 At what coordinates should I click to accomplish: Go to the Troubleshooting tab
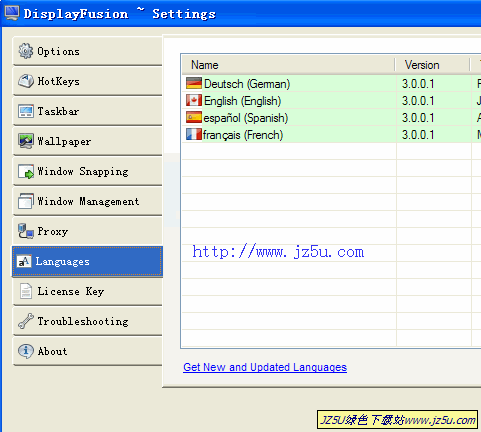[87, 321]
